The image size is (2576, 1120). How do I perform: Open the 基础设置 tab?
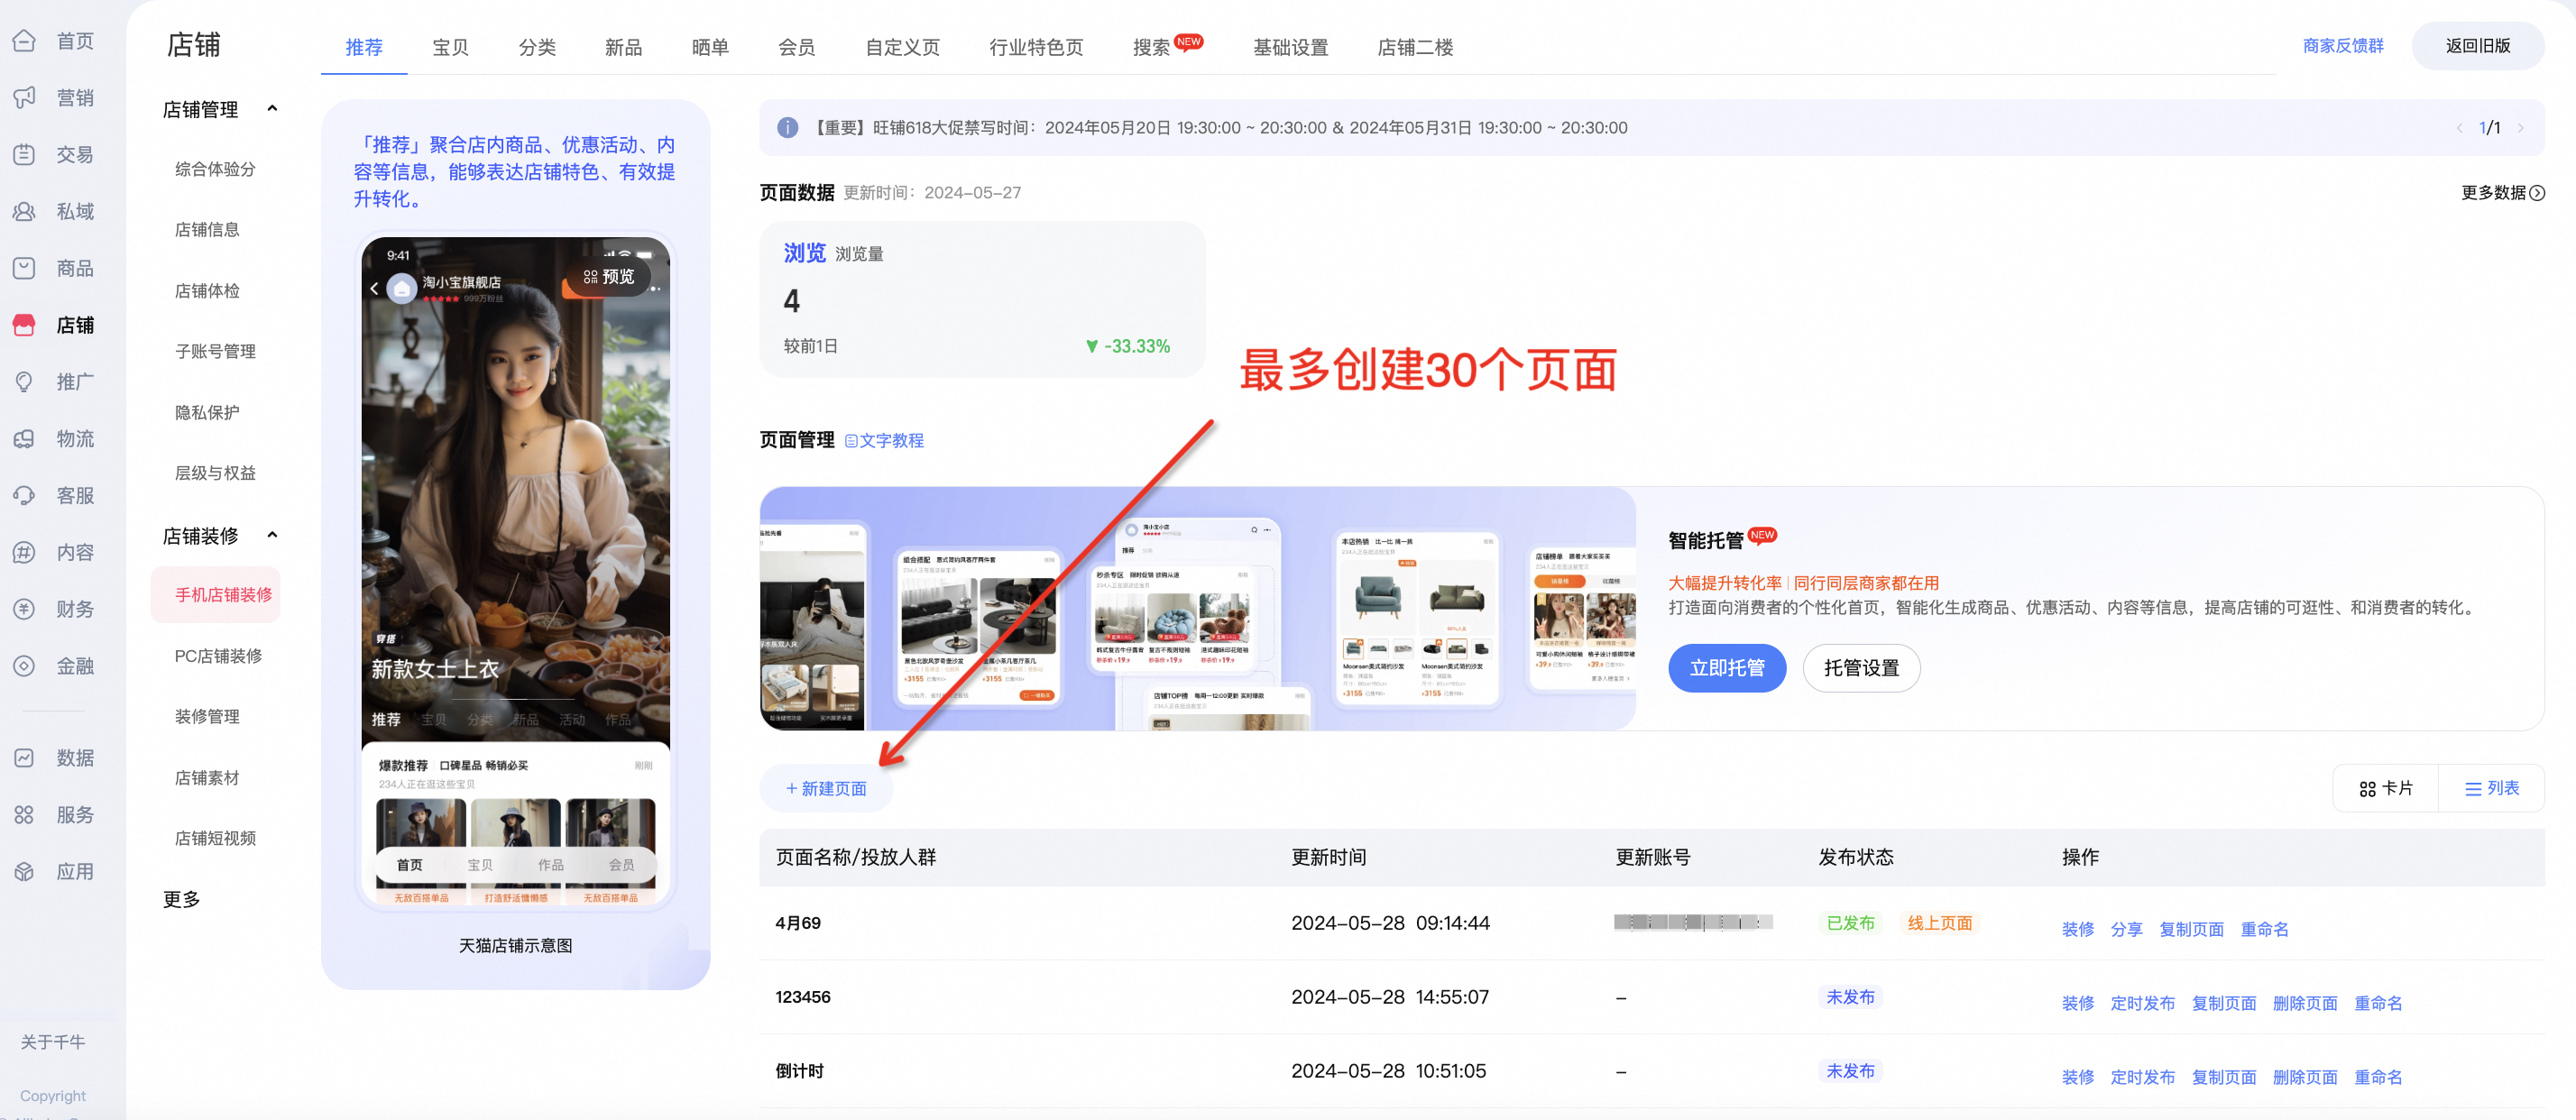pyautogui.click(x=1290, y=47)
